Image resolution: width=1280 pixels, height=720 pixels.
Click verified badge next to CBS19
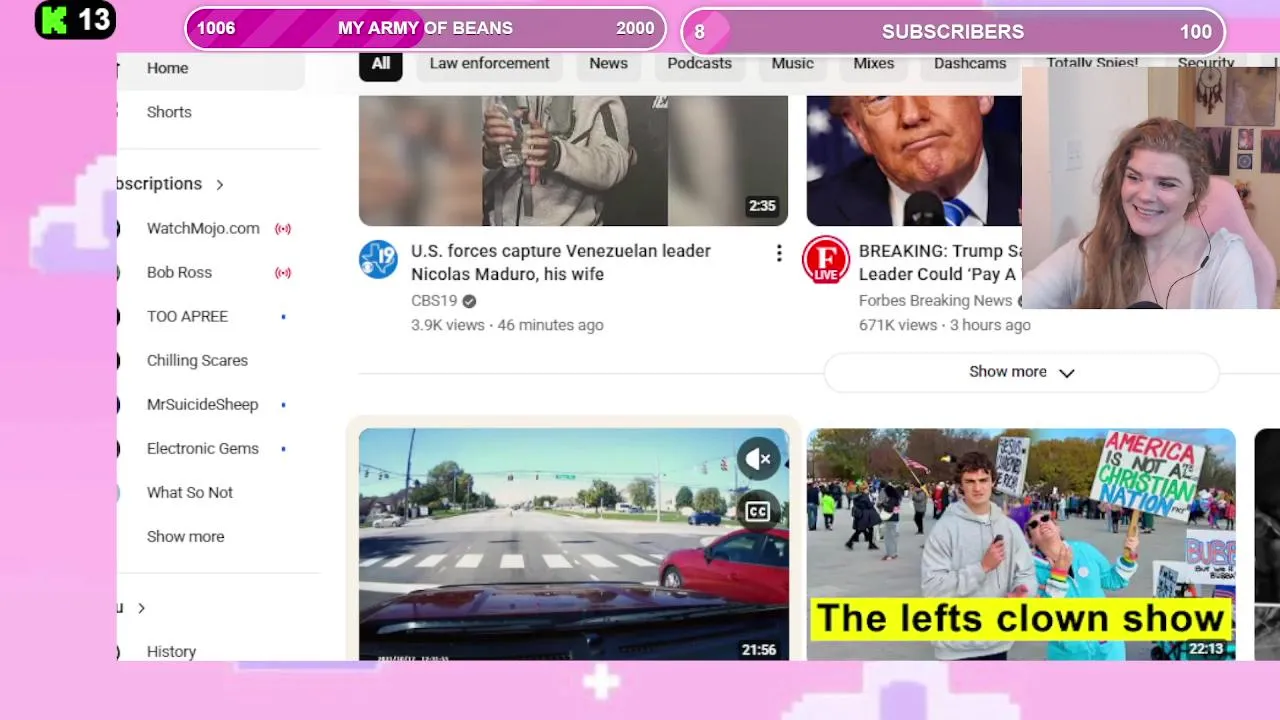pos(469,301)
